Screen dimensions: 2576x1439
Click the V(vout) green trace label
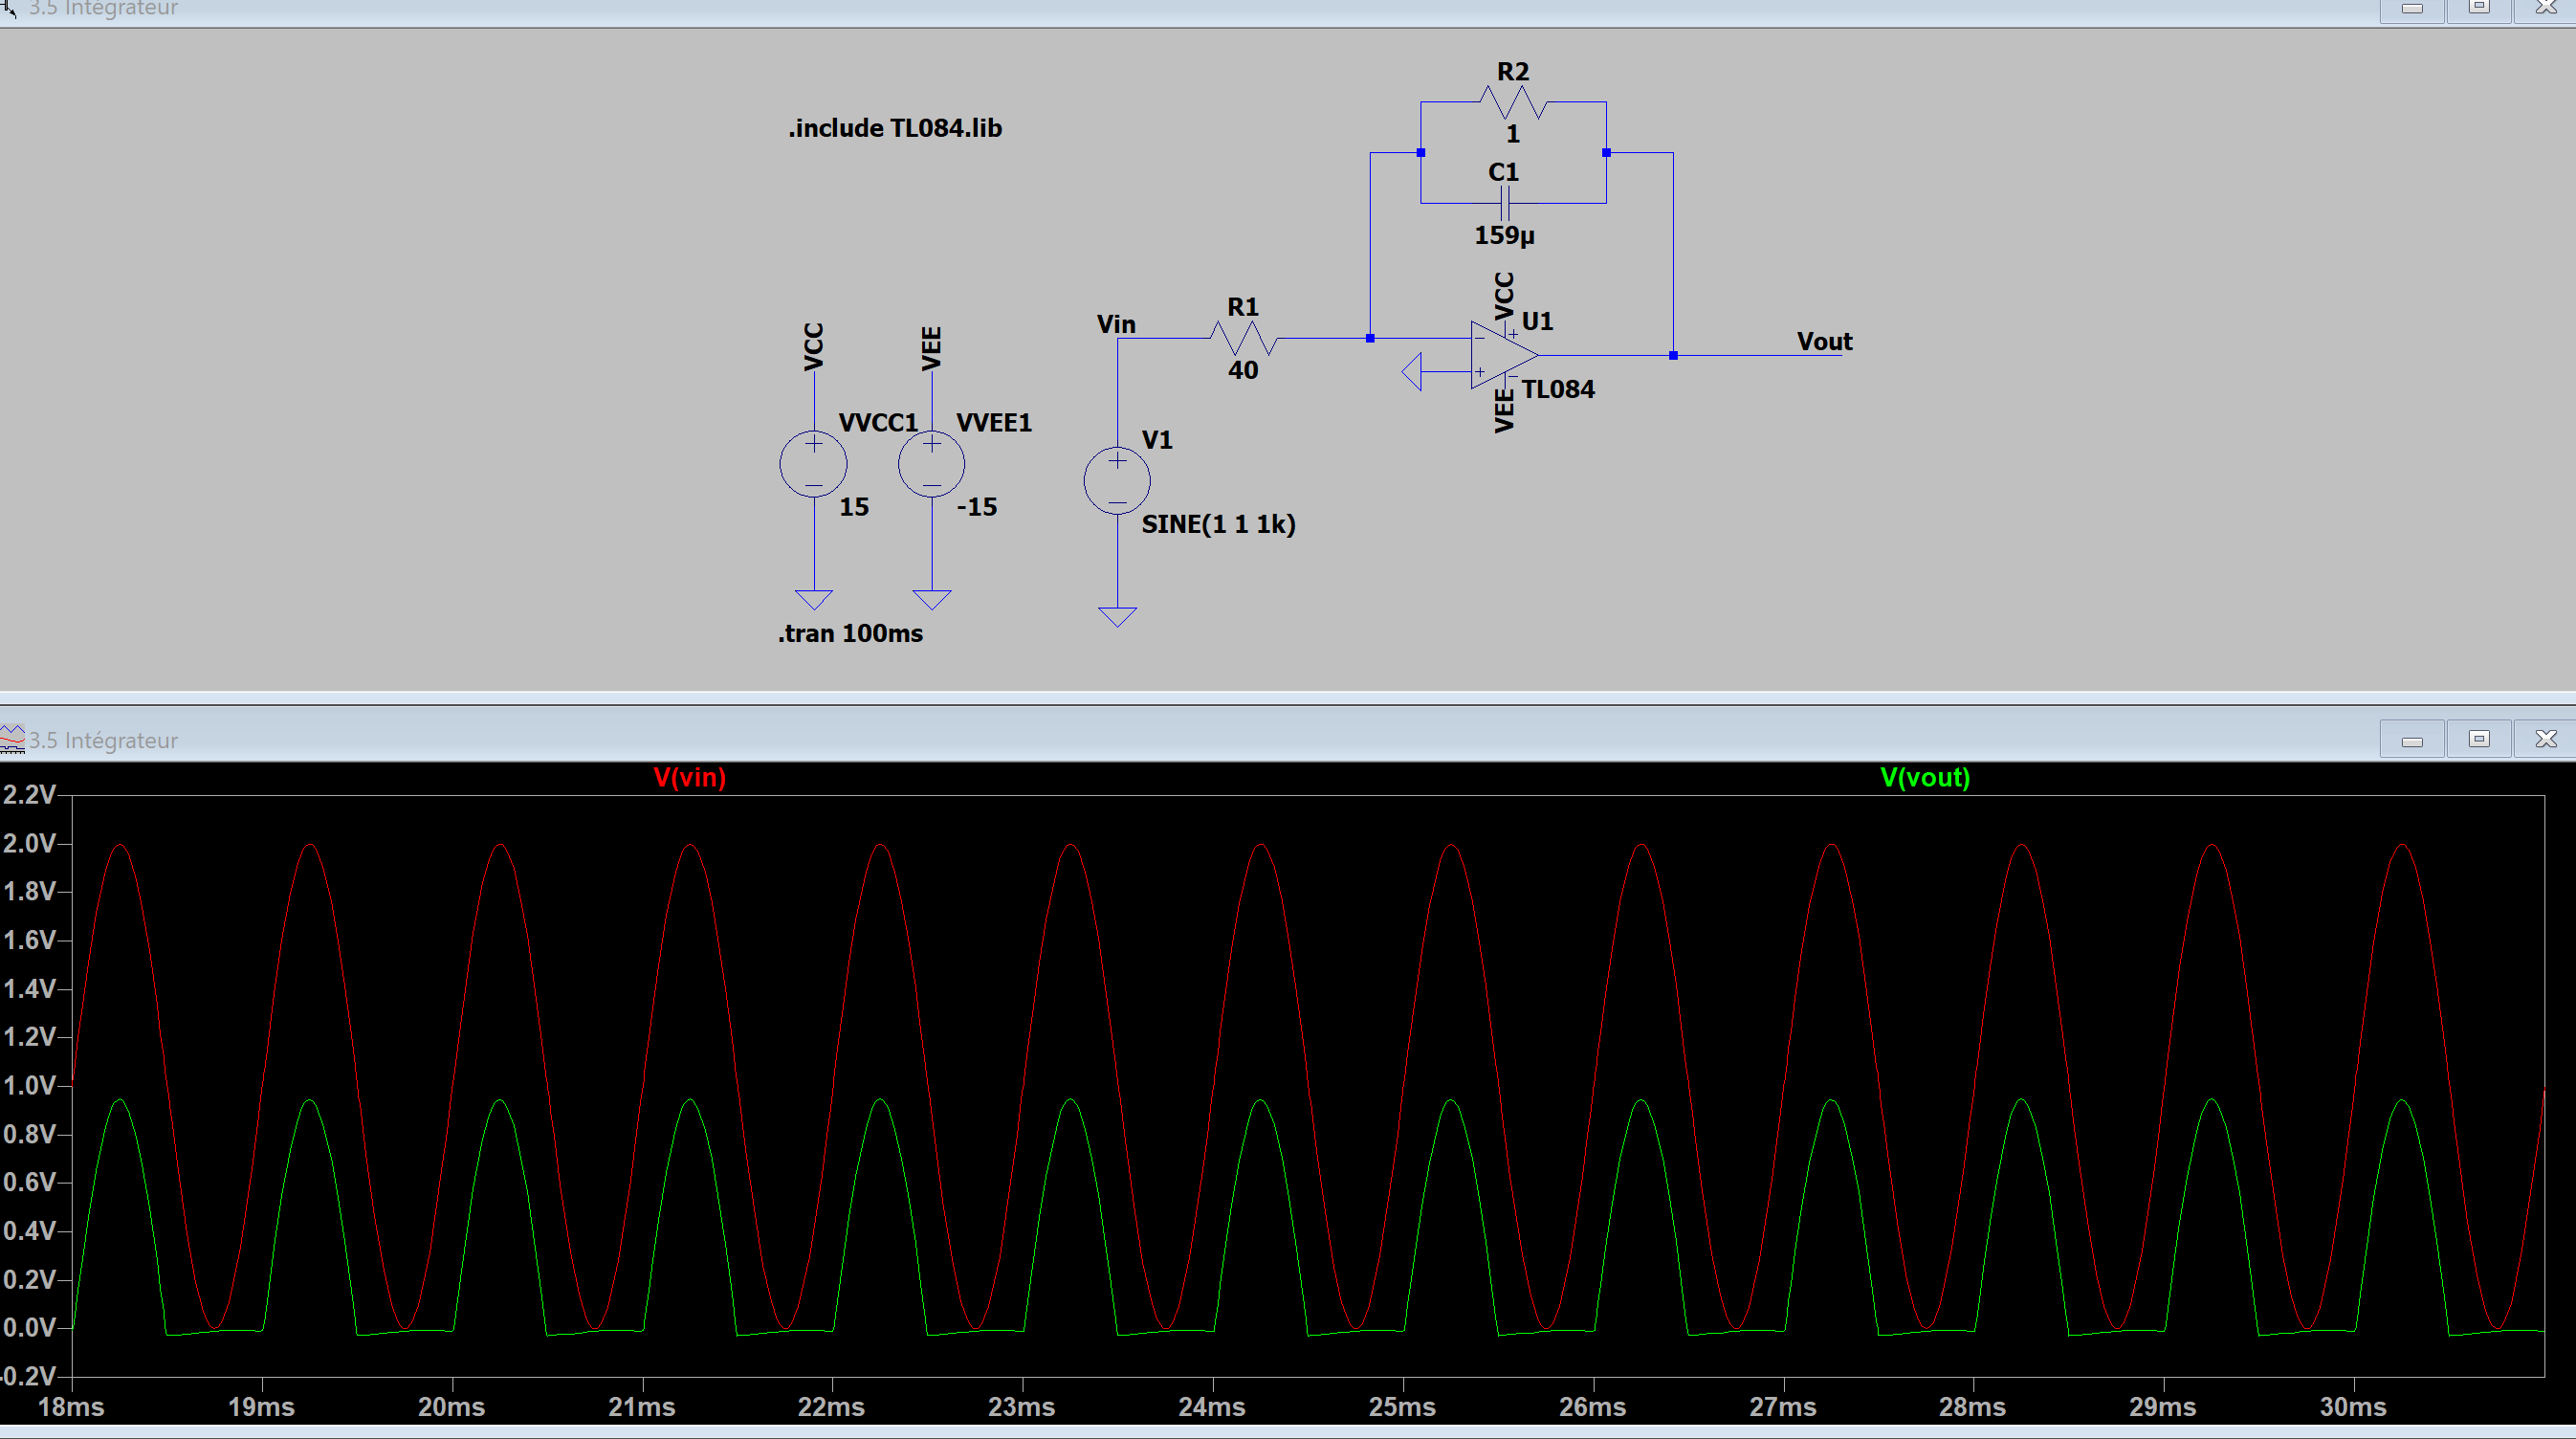[x=1925, y=777]
